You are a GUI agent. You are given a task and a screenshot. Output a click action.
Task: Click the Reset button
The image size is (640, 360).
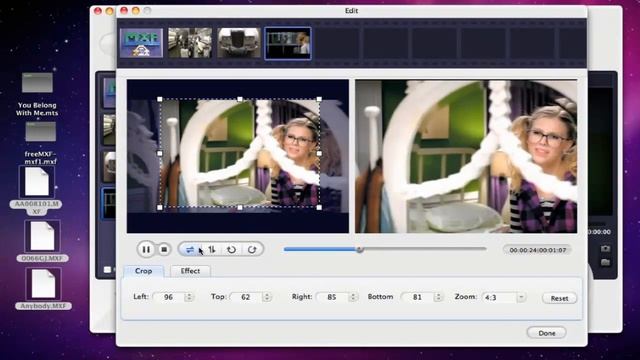point(559,298)
